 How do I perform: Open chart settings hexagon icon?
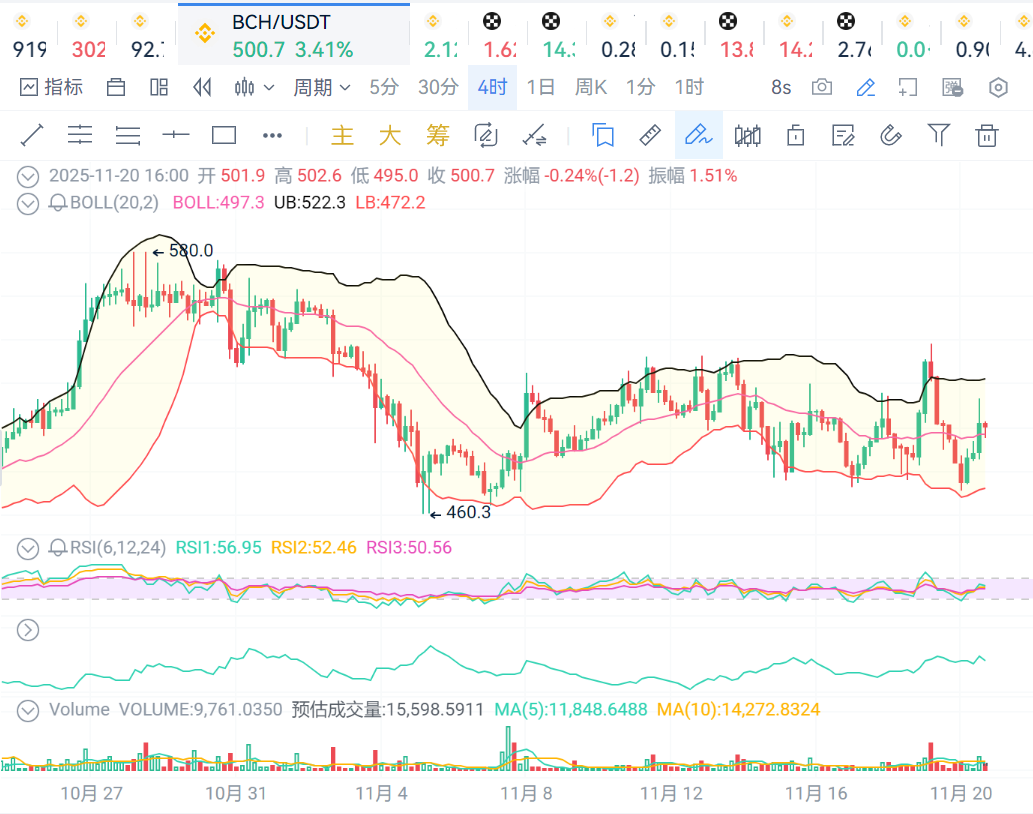point(998,88)
